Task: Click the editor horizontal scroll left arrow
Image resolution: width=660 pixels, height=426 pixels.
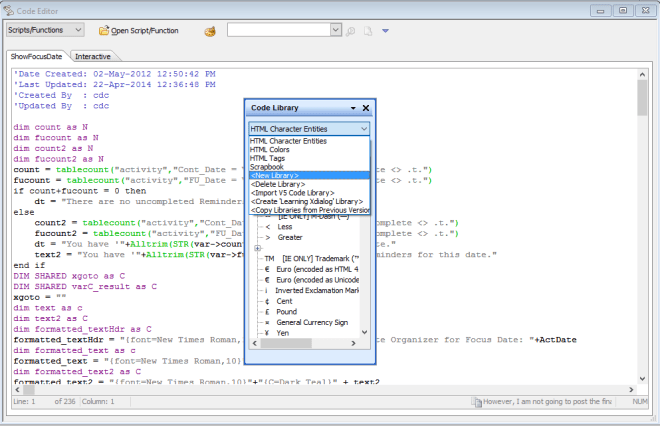Action: coord(17,390)
